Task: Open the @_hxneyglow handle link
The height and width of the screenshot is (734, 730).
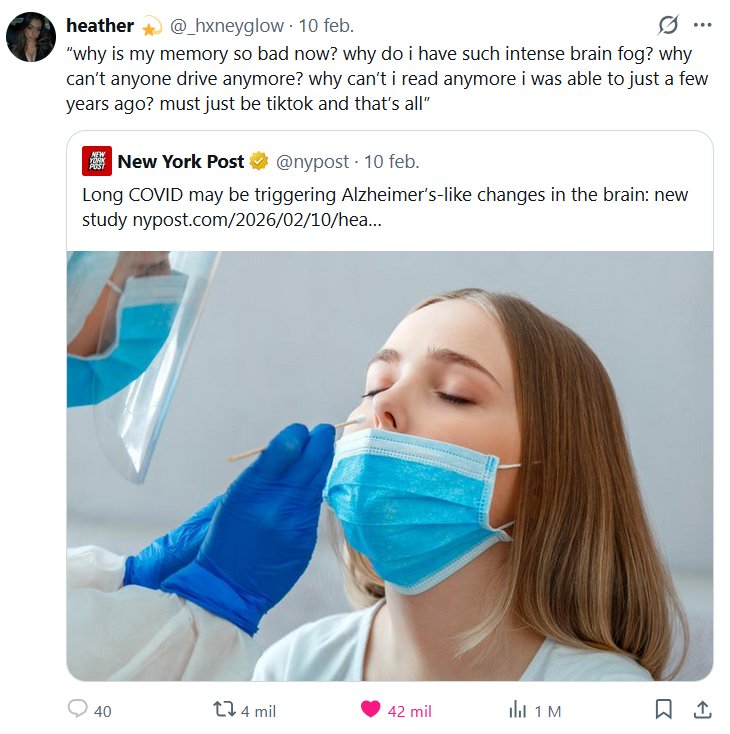Action: click(227, 25)
